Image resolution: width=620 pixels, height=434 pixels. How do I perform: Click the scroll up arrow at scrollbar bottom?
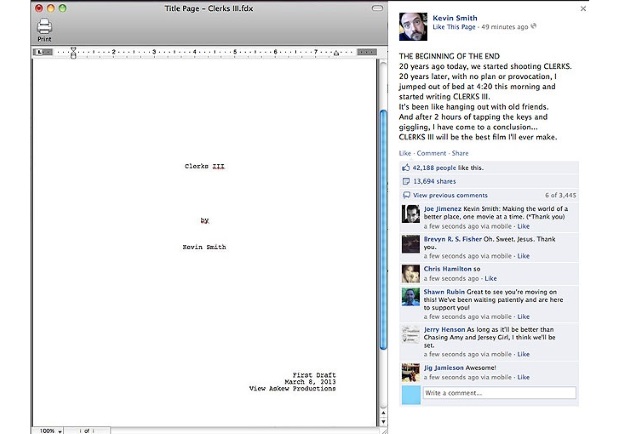pyautogui.click(x=383, y=413)
